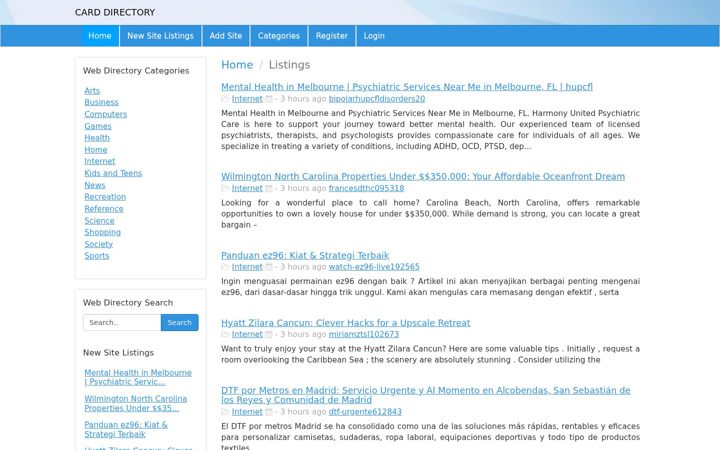This screenshot has width=720, height=450.
Task: Open the Recreation category
Action: 105,197
